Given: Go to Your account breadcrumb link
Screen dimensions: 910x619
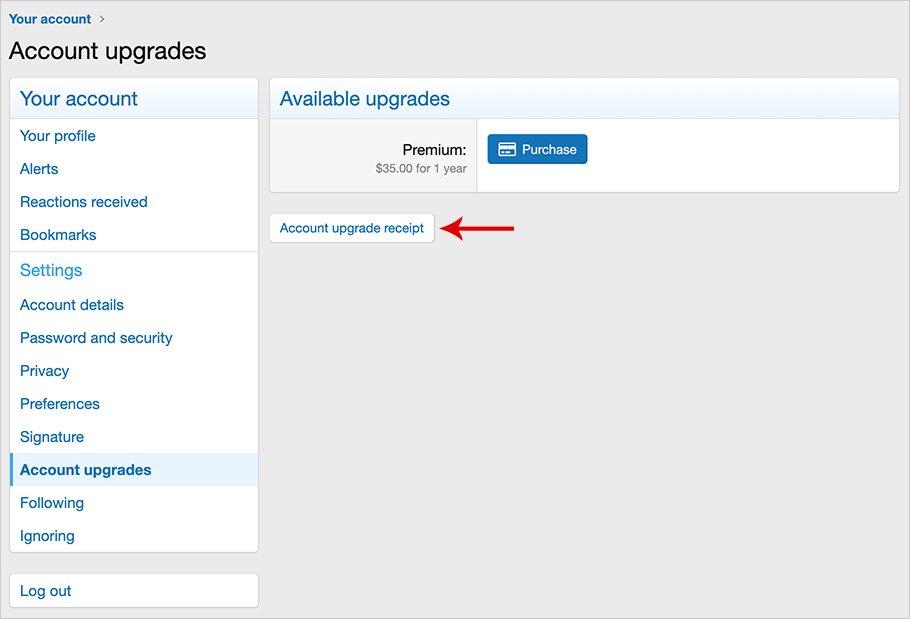Looking at the screenshot, I should [50, 19].
